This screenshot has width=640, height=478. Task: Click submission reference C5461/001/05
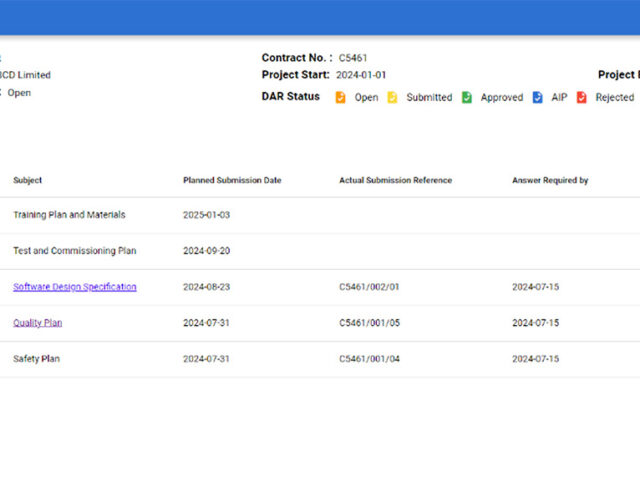(x=369, y=323)
